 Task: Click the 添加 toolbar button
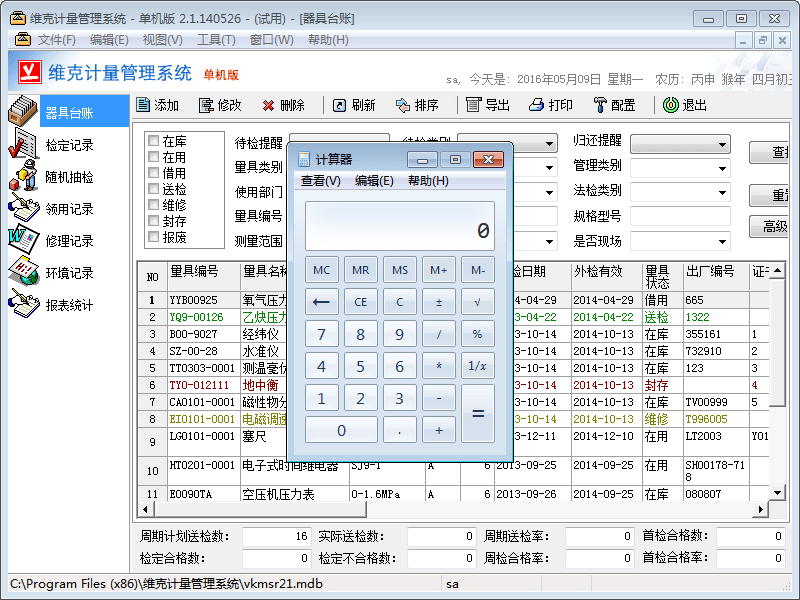157,105
